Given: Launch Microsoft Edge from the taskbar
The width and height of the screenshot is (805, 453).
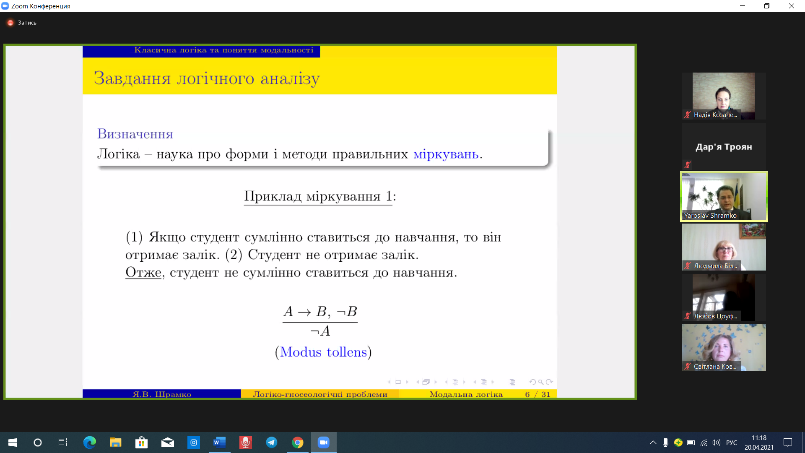Looking at the screenshot, I should pos(89,441).
